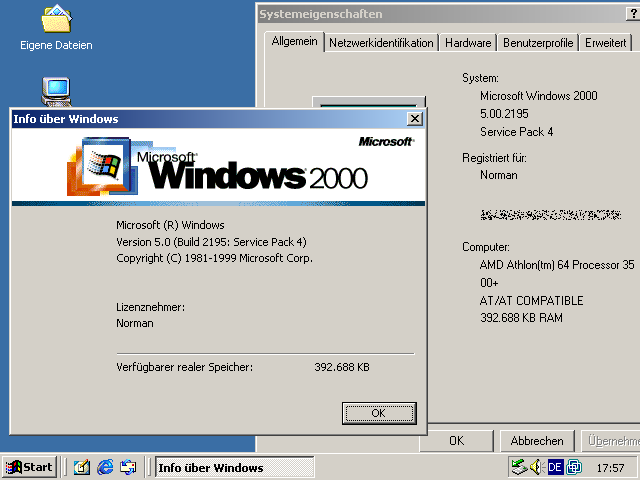Viewport: 640px width, 480px height.
Task: Click the obscured product ID text
Action: pos(551,215)
